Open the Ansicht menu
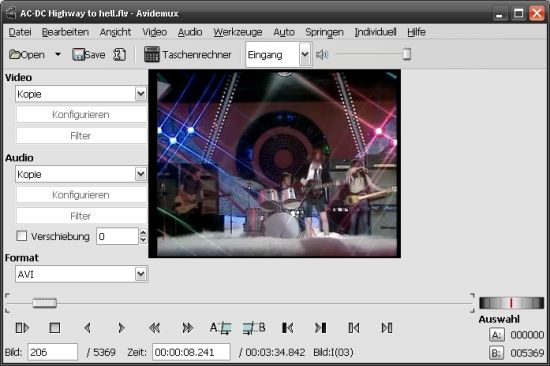 [115, 32]
